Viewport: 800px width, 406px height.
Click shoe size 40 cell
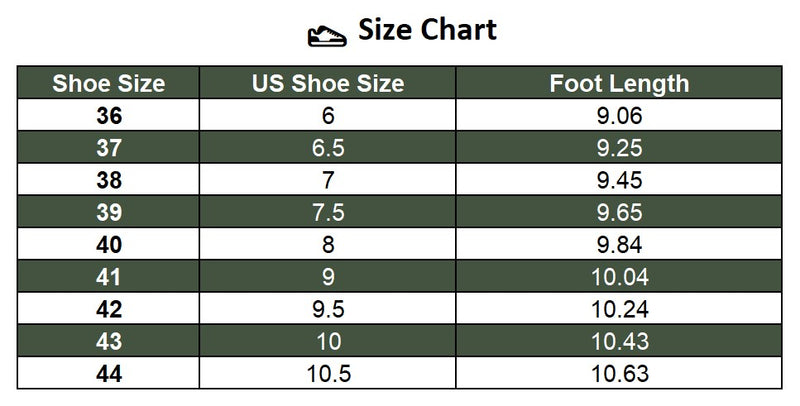[x=109, y=245]
